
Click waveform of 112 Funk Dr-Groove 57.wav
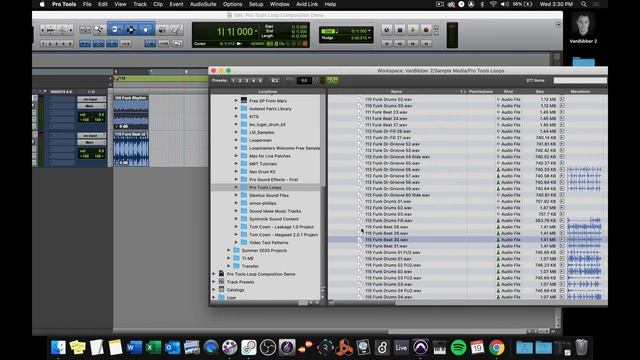click(584, 176)
